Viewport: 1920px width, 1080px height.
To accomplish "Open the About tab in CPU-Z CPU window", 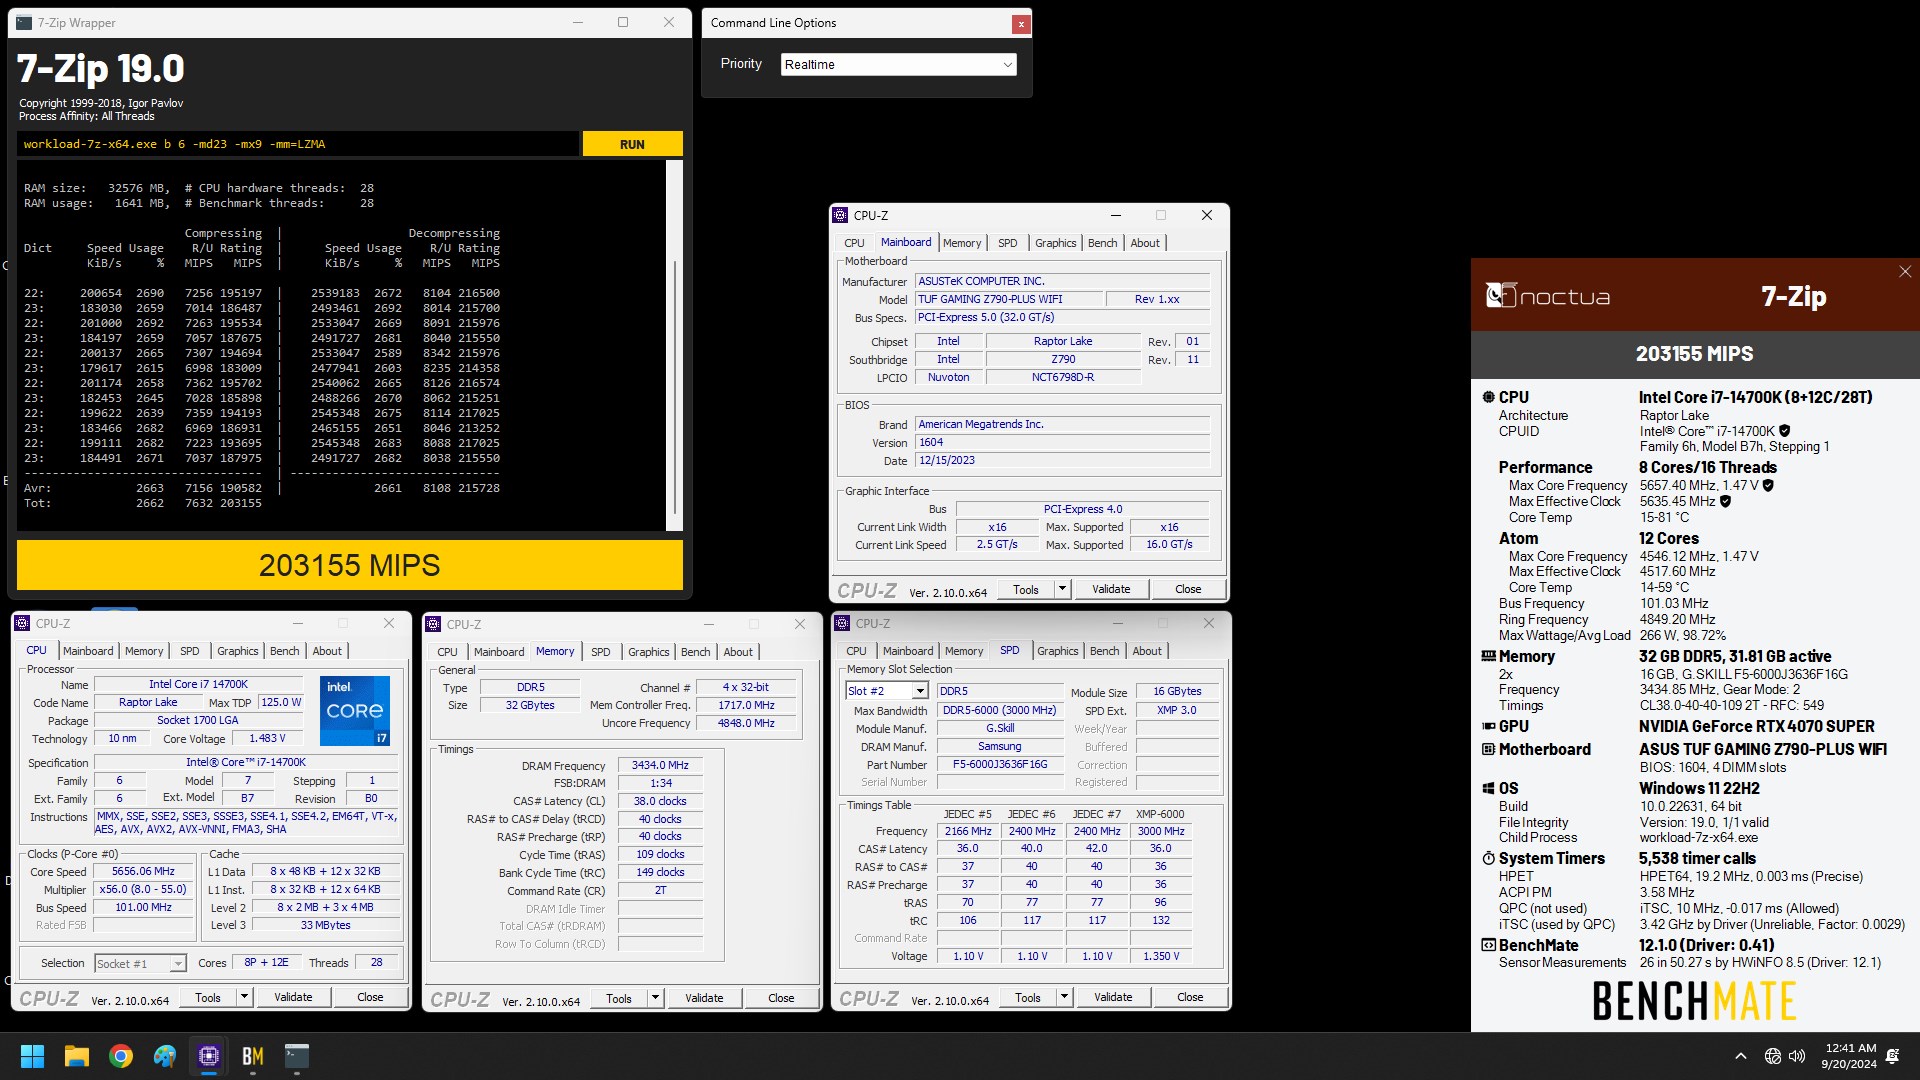I will pyautogui.click(x=327, y=651).
